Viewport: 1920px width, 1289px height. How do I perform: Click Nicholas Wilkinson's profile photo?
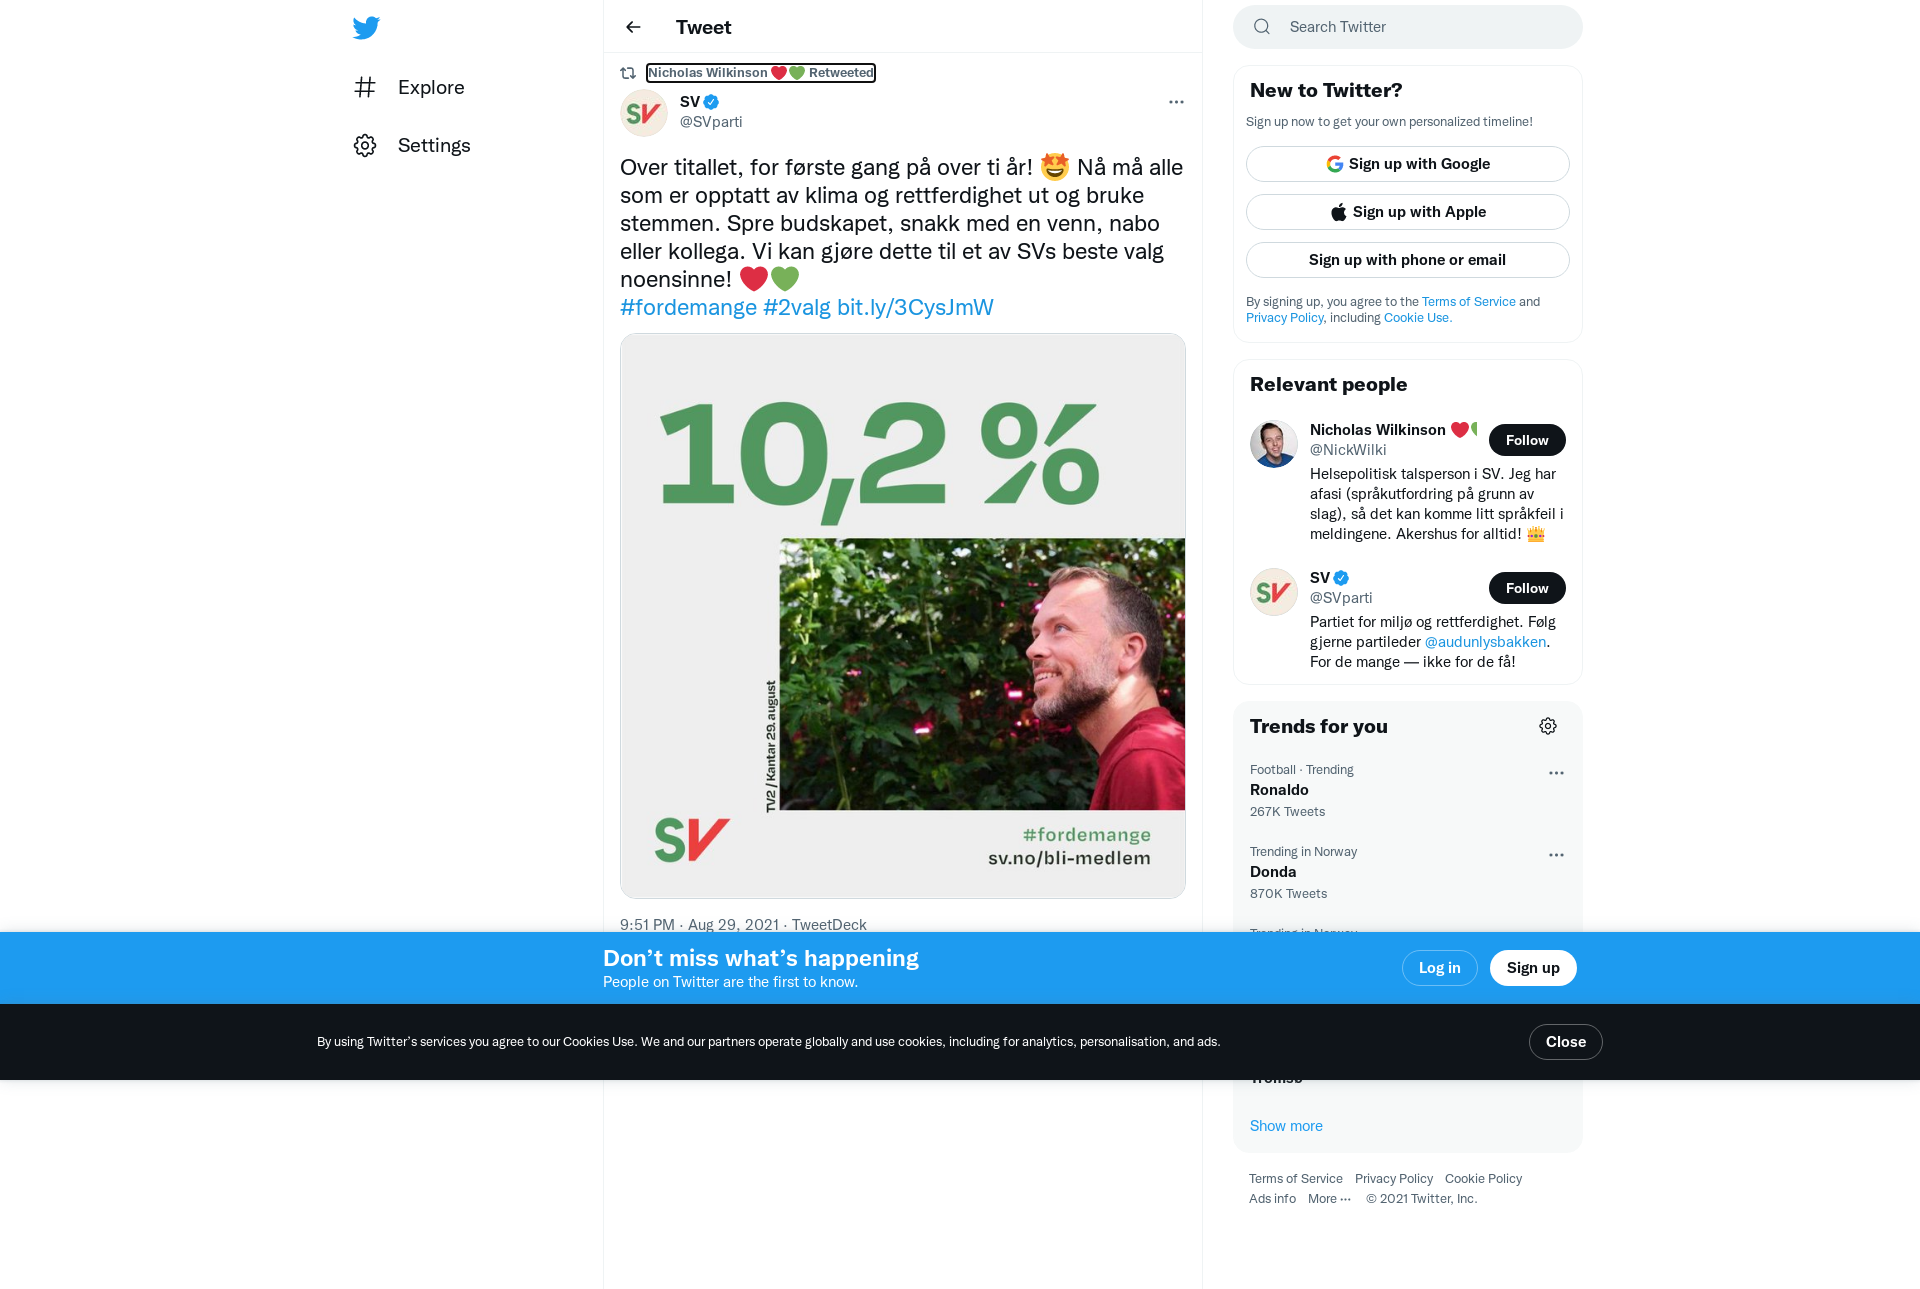coord(1274,443)
